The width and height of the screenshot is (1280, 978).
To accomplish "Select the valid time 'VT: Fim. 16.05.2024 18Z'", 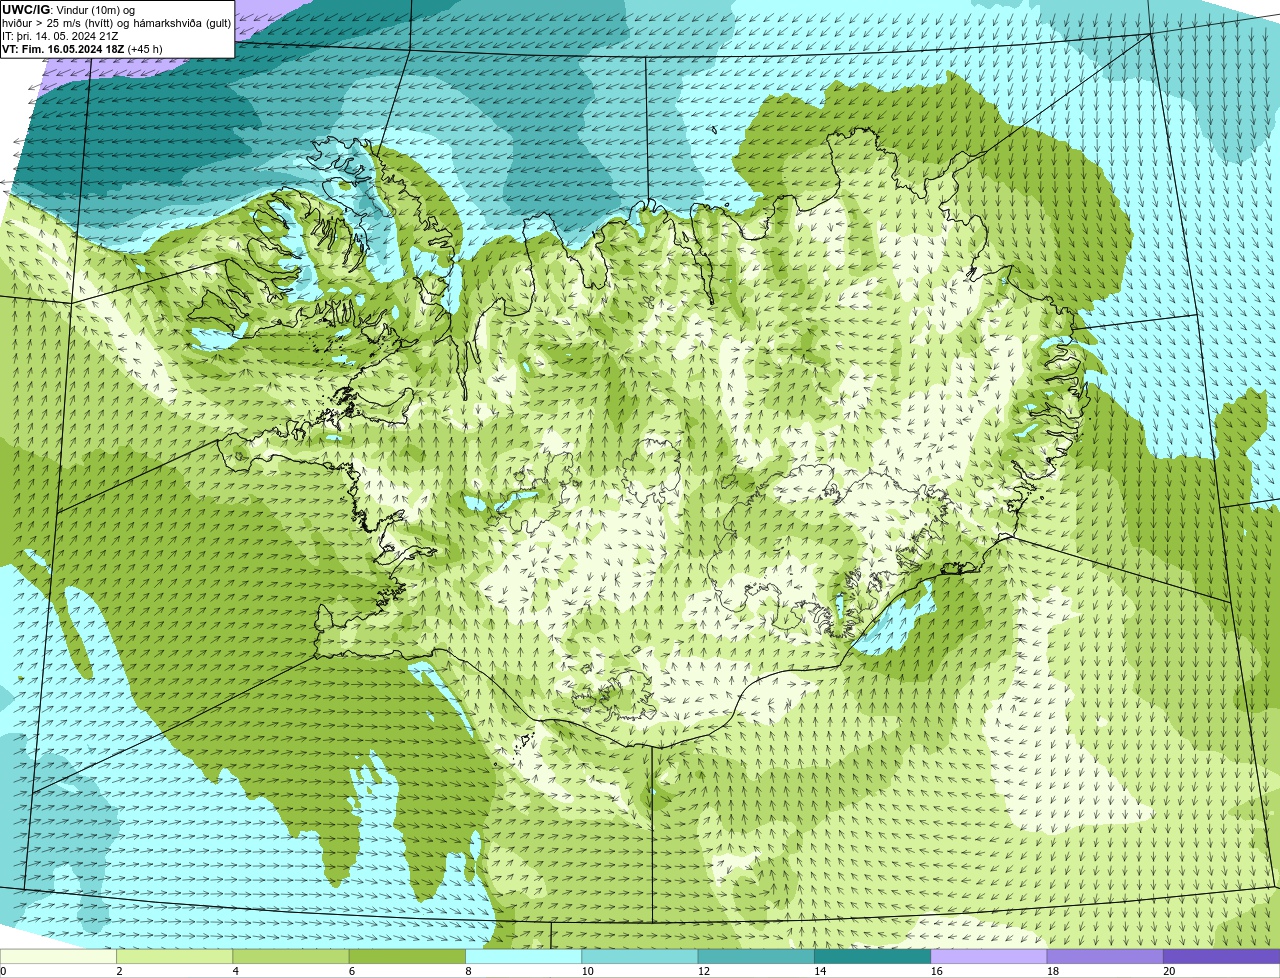I will coord(63,49).
